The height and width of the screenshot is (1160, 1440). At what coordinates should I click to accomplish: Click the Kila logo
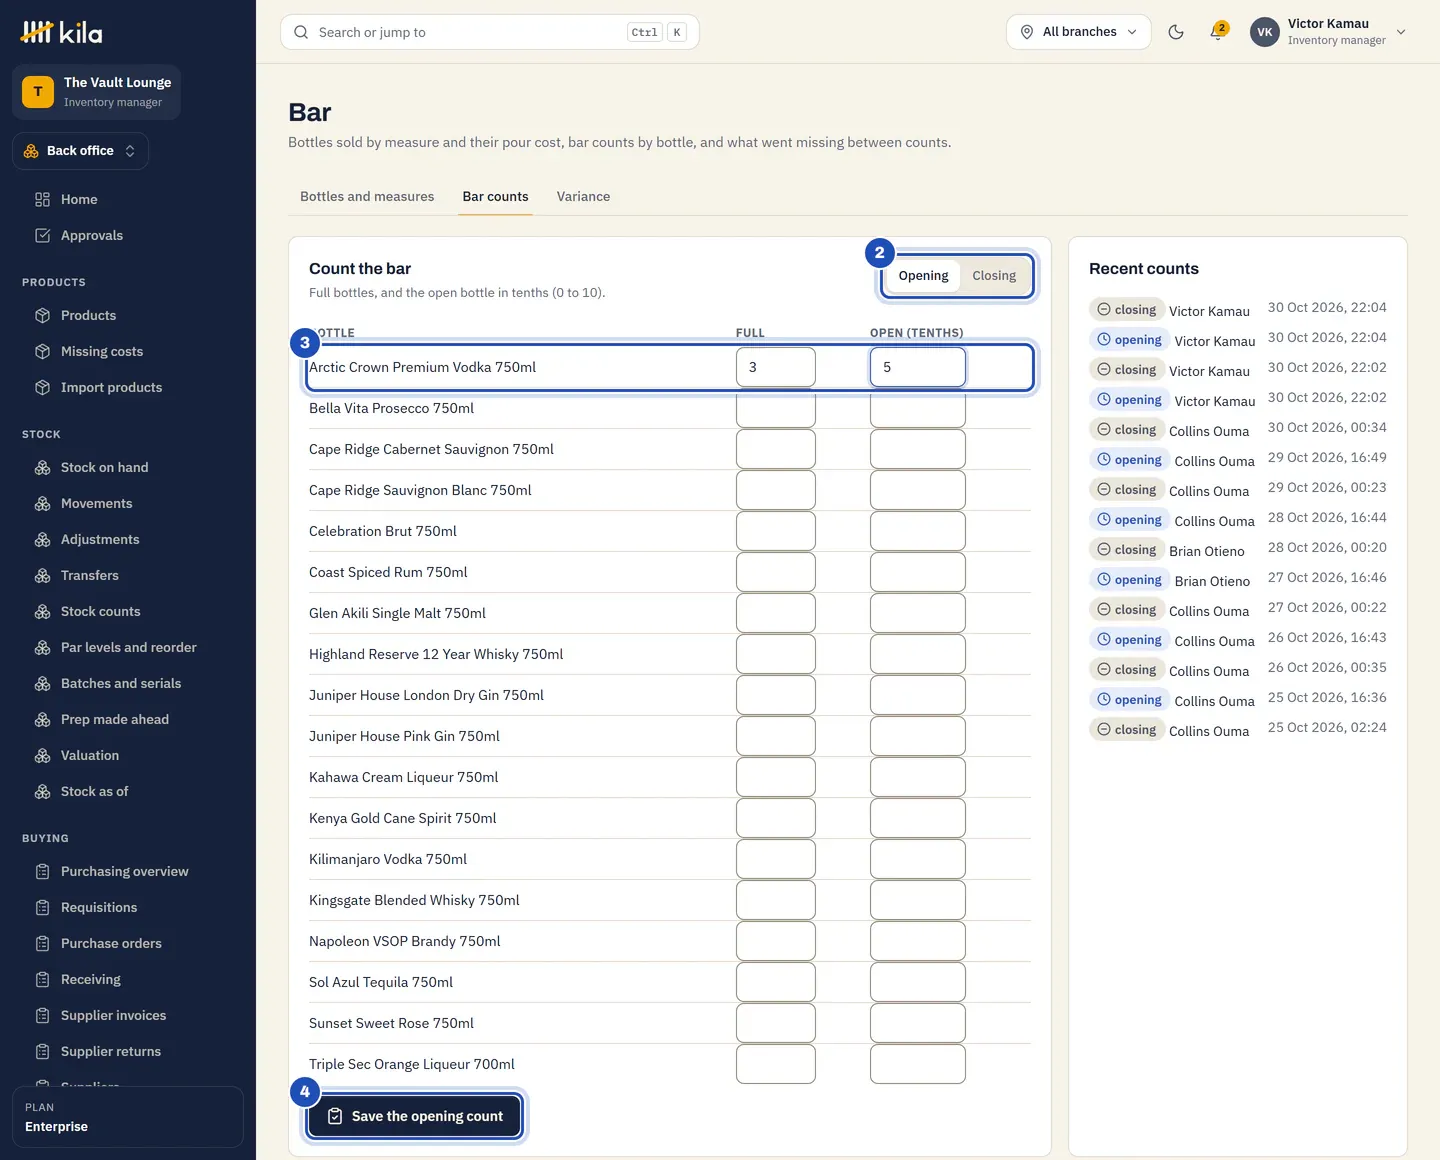61,32
